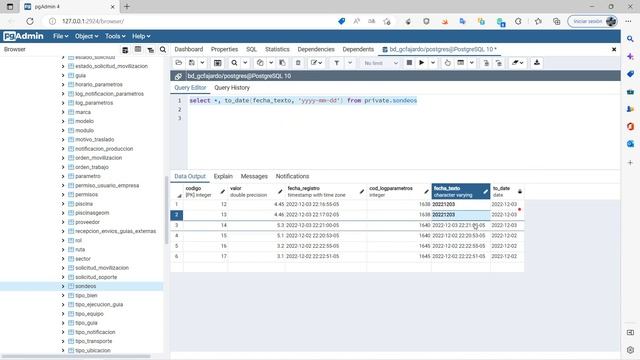Click the Explain Analyze toolbar icon
Image resolution: width=640 pixels, height=360 pixels.
461,63
